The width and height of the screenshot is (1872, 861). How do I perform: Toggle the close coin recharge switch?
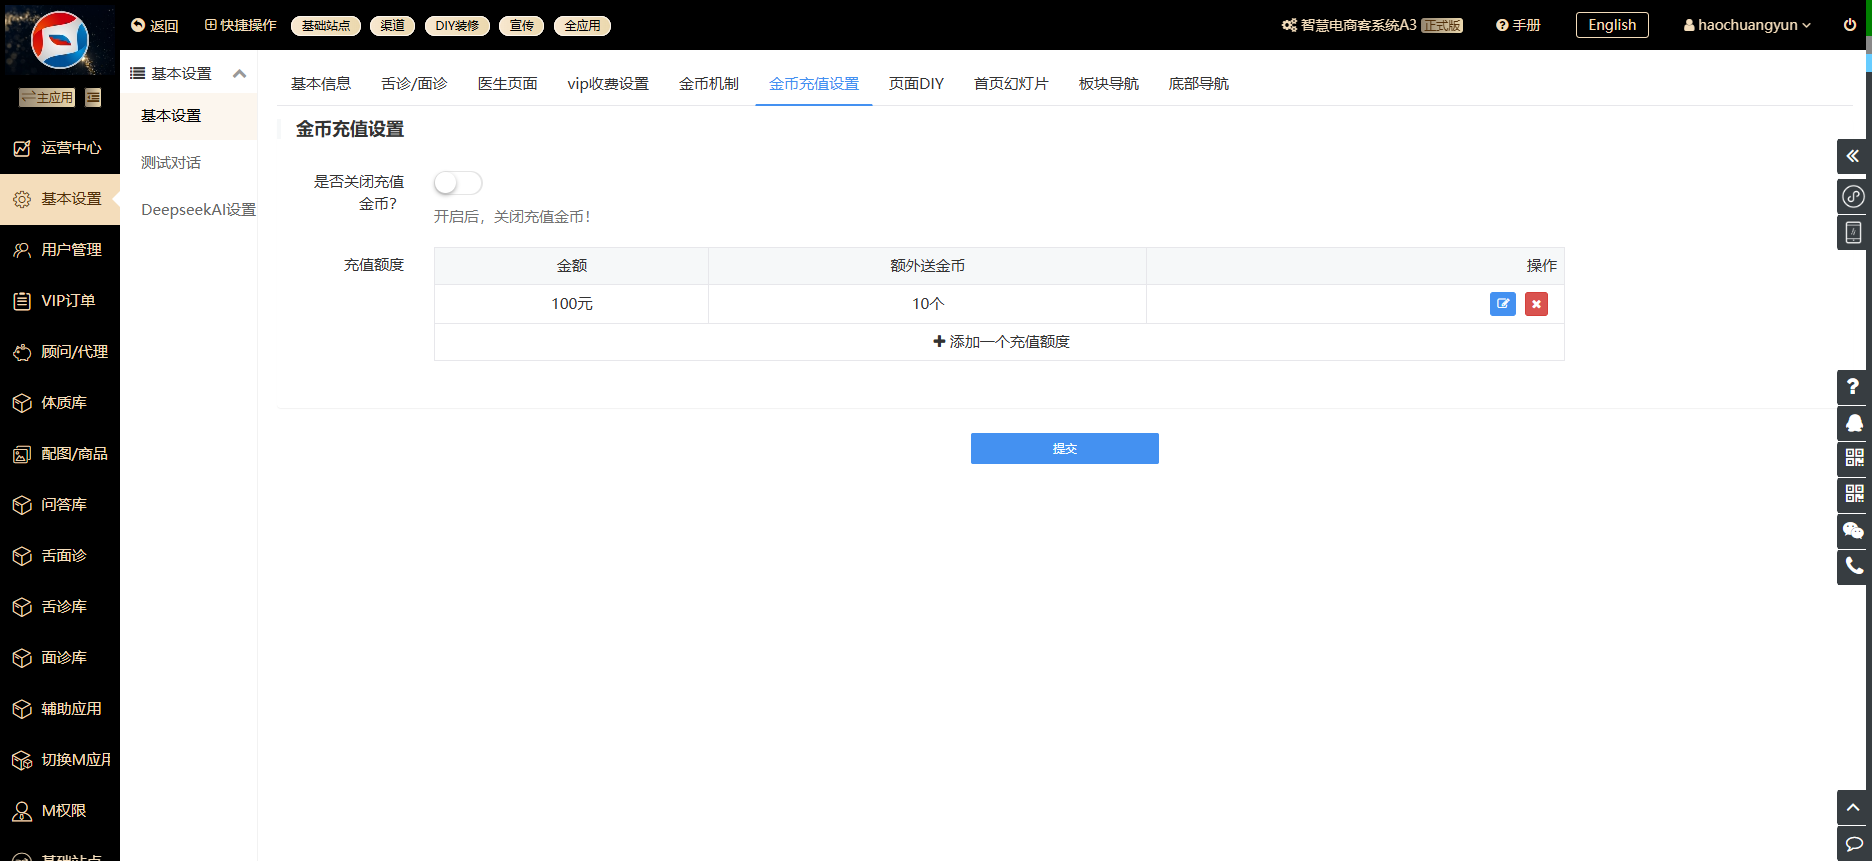tap(458, 183)
